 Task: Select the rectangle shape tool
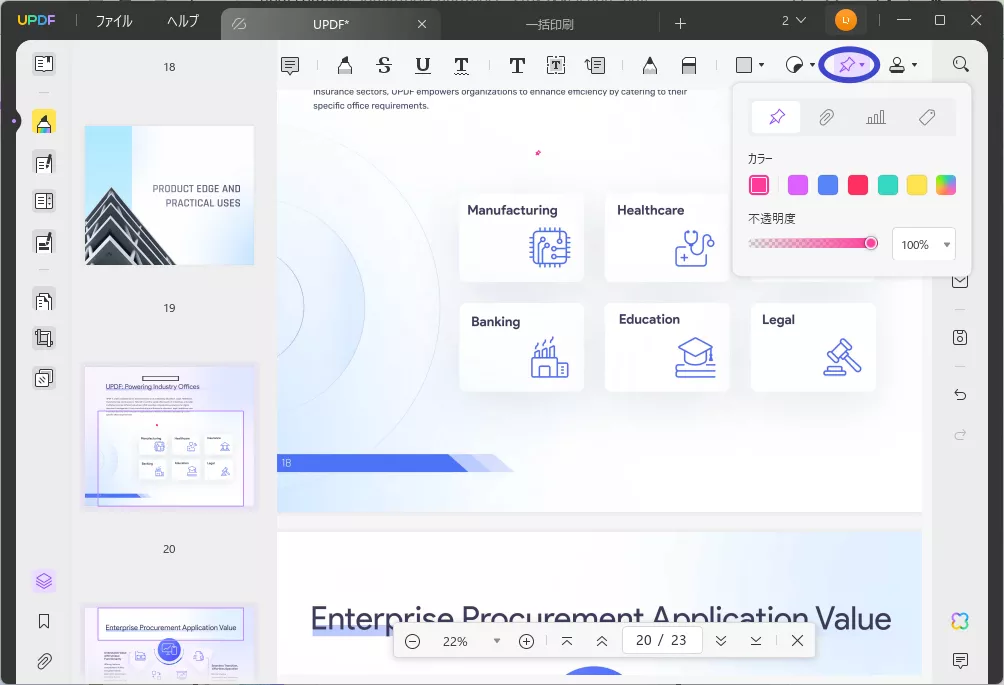(744, 65)
